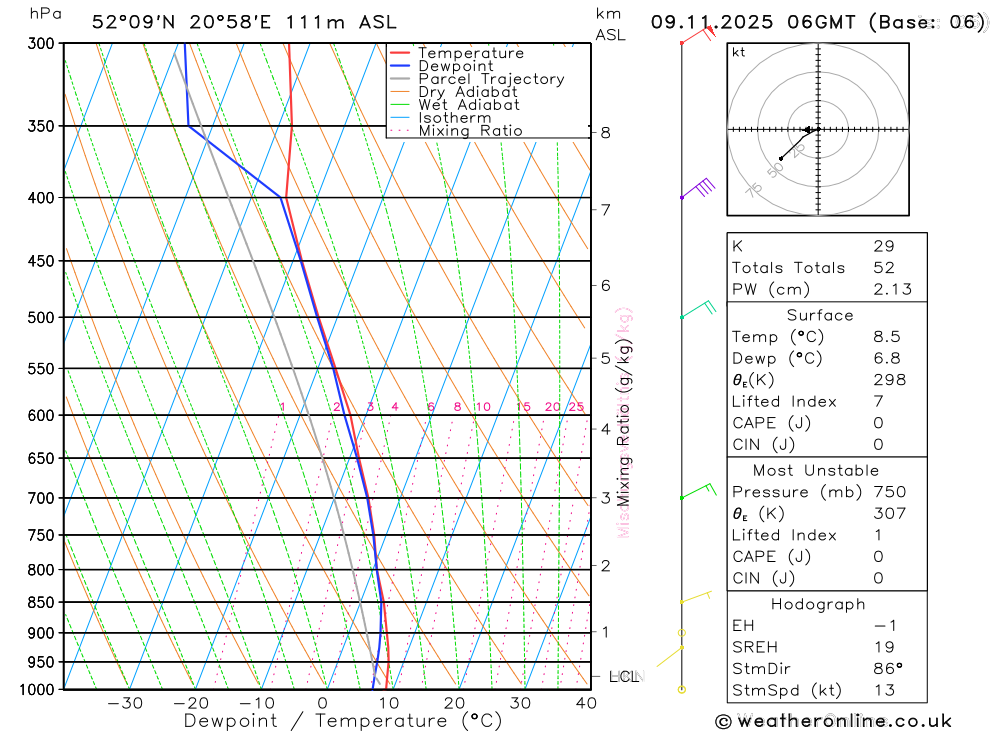Click the storm motion arrow in hodograph
Screen dimensions: 1000x733
coord(810,130)
